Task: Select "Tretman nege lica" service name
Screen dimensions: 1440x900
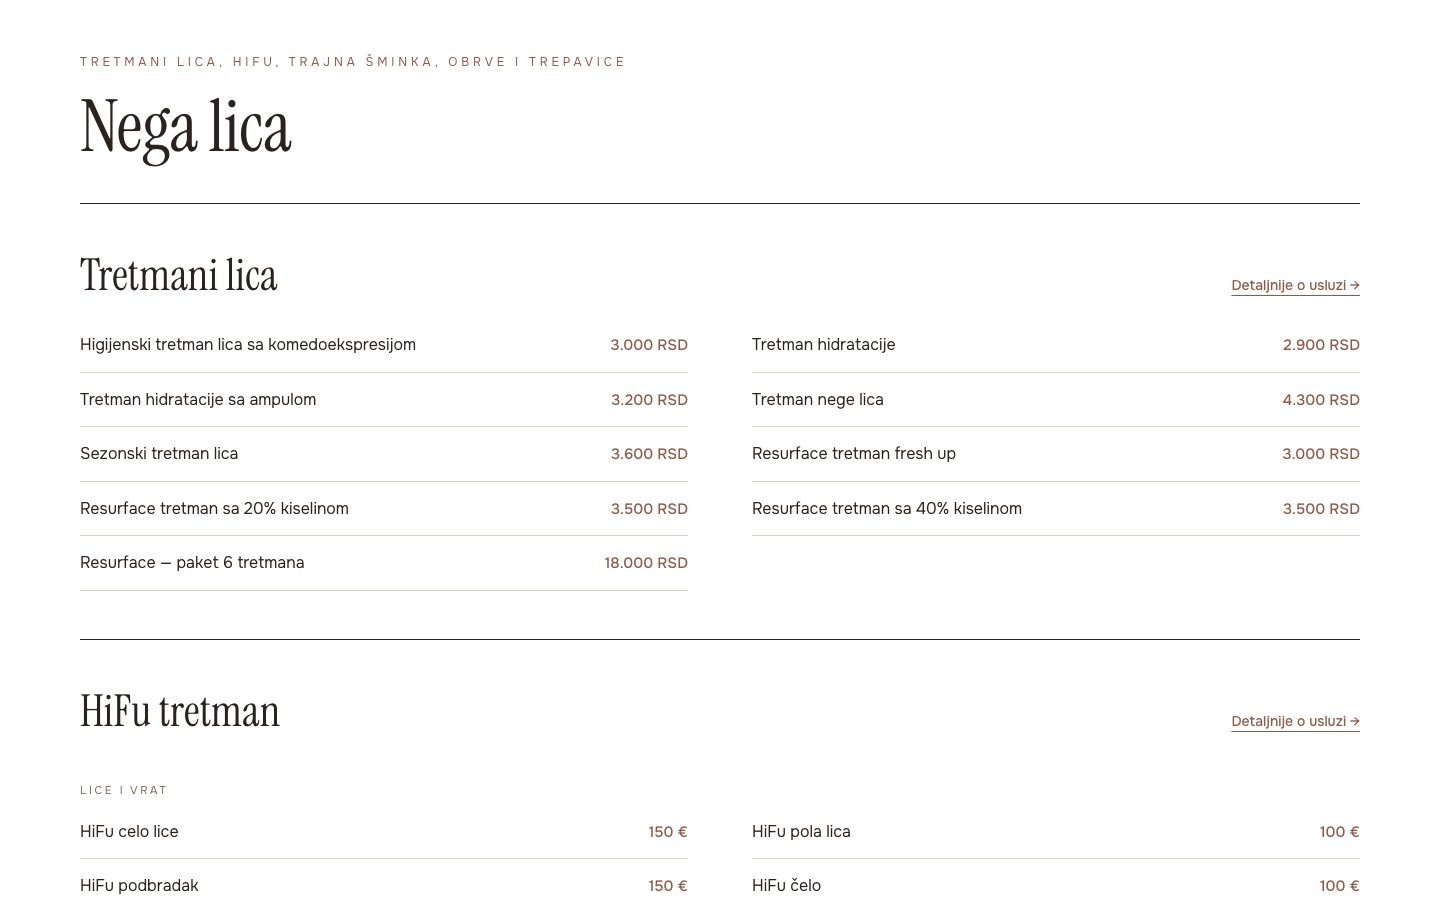Action: pos(818,400)
